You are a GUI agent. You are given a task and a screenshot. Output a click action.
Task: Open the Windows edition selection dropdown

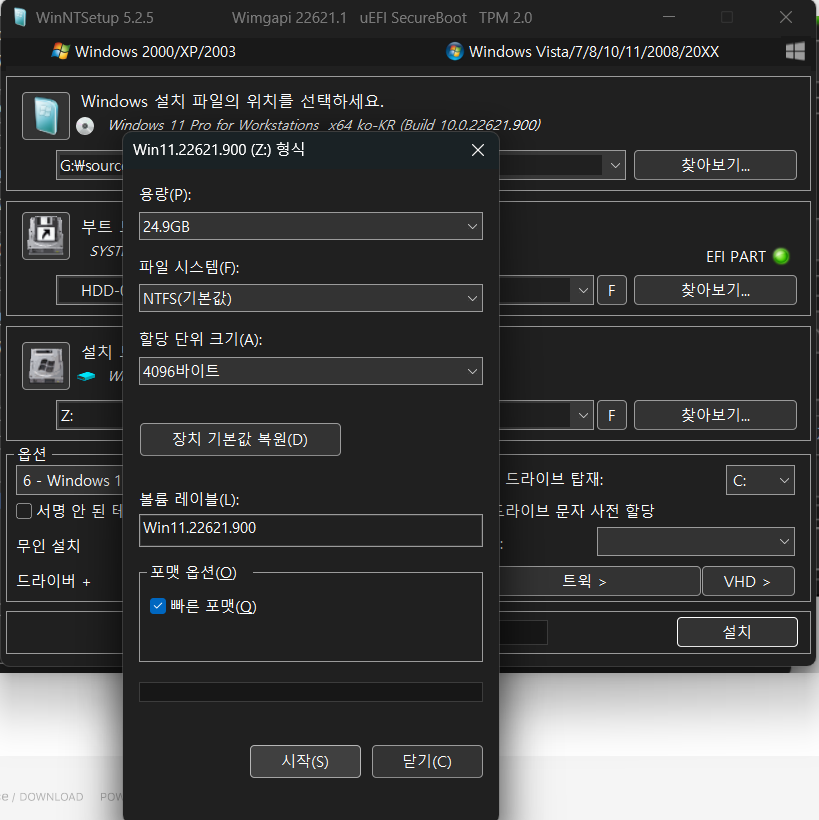tap(70, 480)
